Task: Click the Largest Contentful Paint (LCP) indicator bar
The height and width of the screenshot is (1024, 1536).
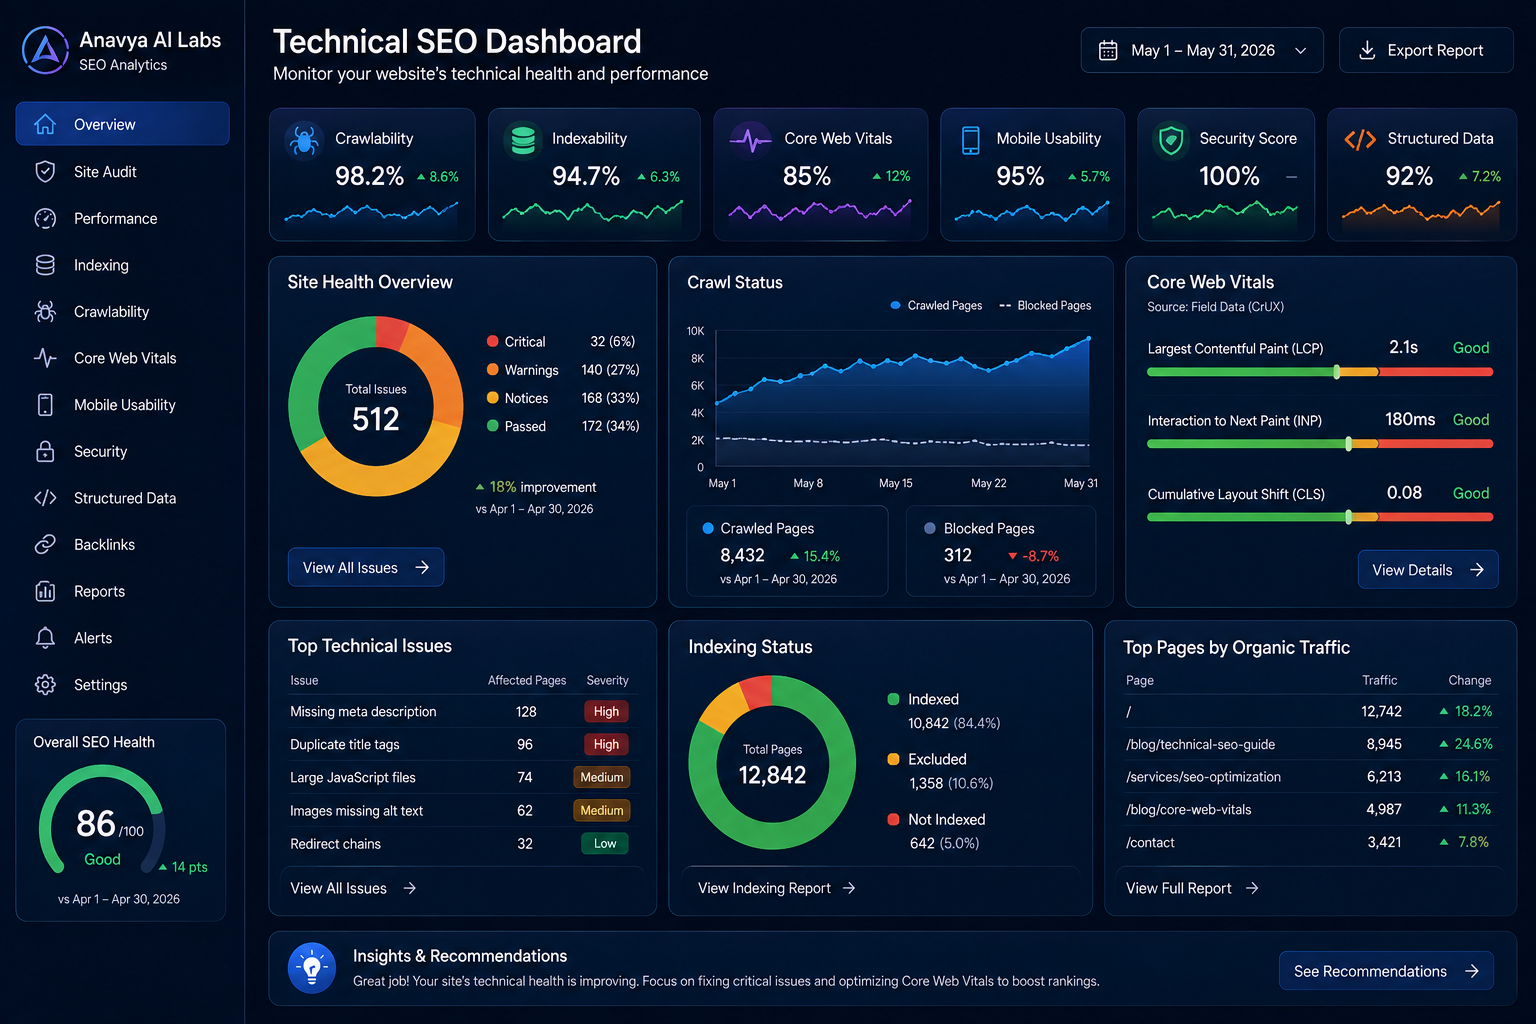Action: [1320, 372]
